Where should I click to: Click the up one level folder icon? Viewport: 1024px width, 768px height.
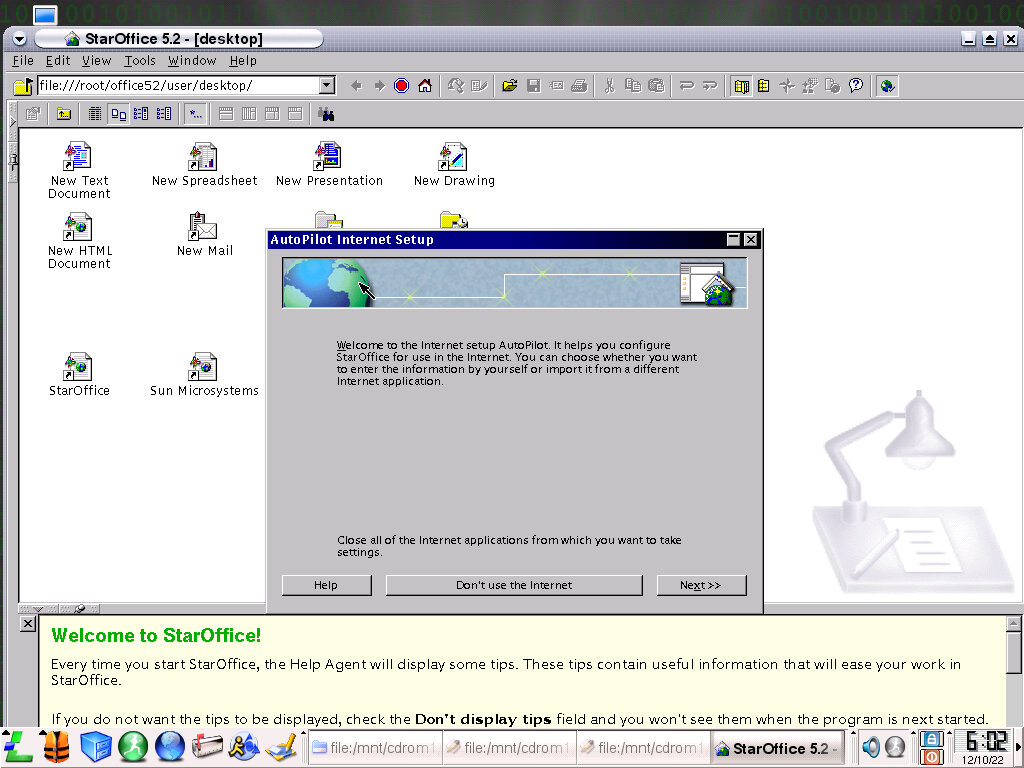(x=64, y=114)
